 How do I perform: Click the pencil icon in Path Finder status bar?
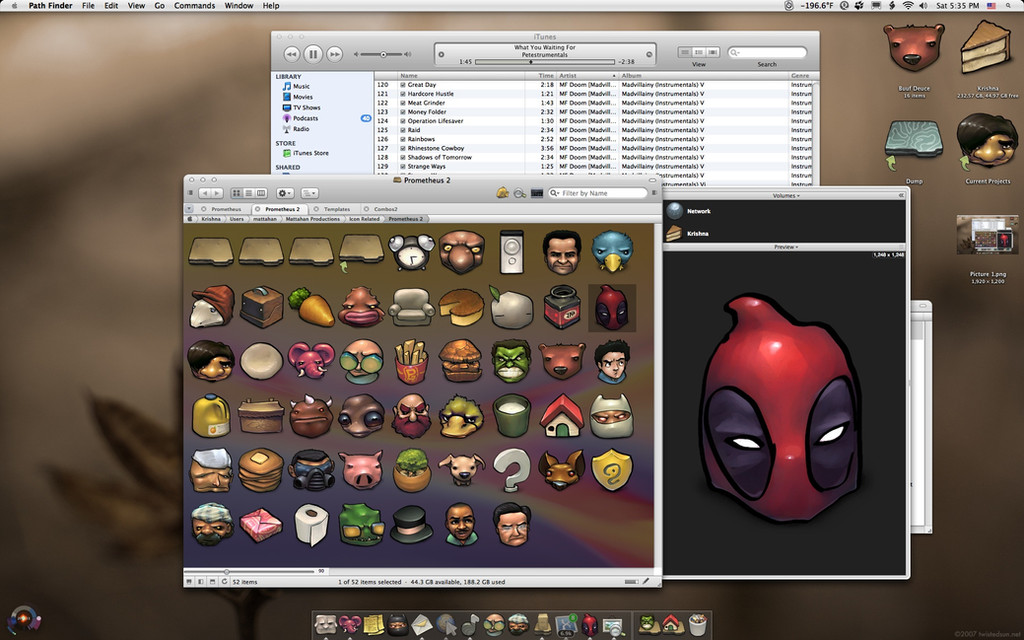click(x=646, y=581)
